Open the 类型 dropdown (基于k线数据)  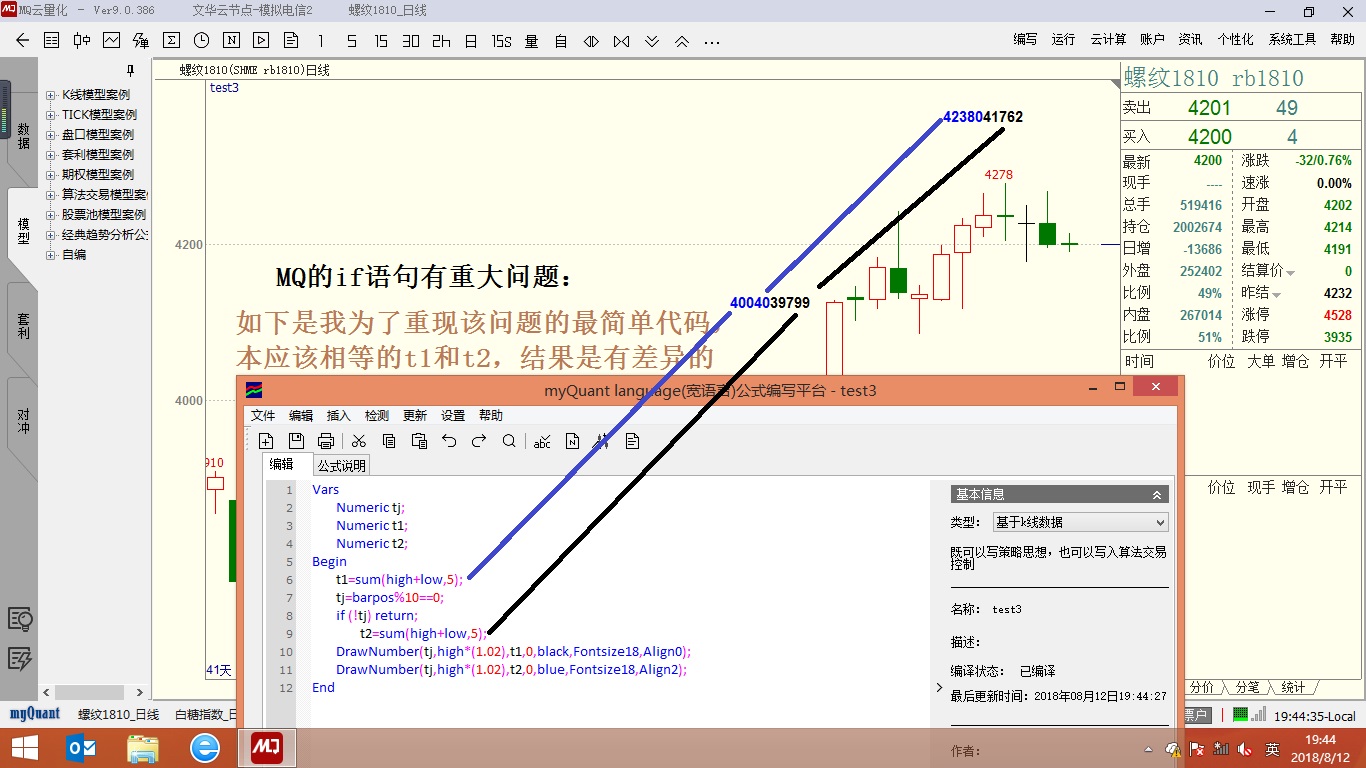point(1079,522)
